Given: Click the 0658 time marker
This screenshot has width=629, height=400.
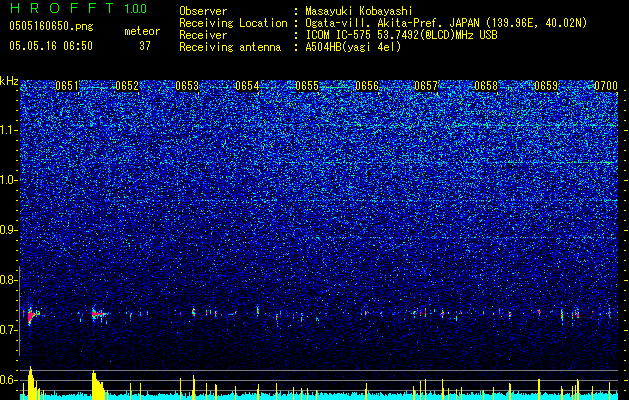Looking at the screenshot, I should pos(486,86).
